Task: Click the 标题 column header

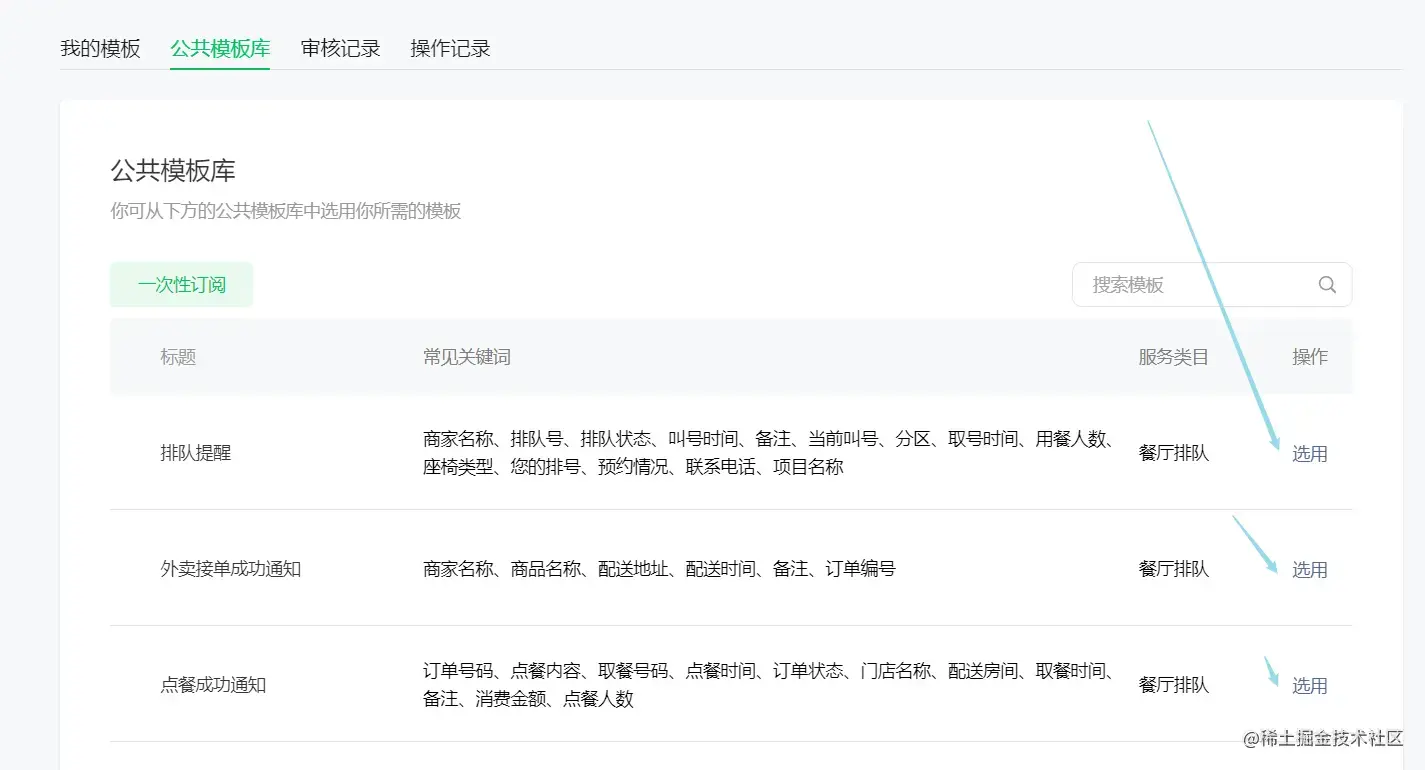Action: coord(178,357)
